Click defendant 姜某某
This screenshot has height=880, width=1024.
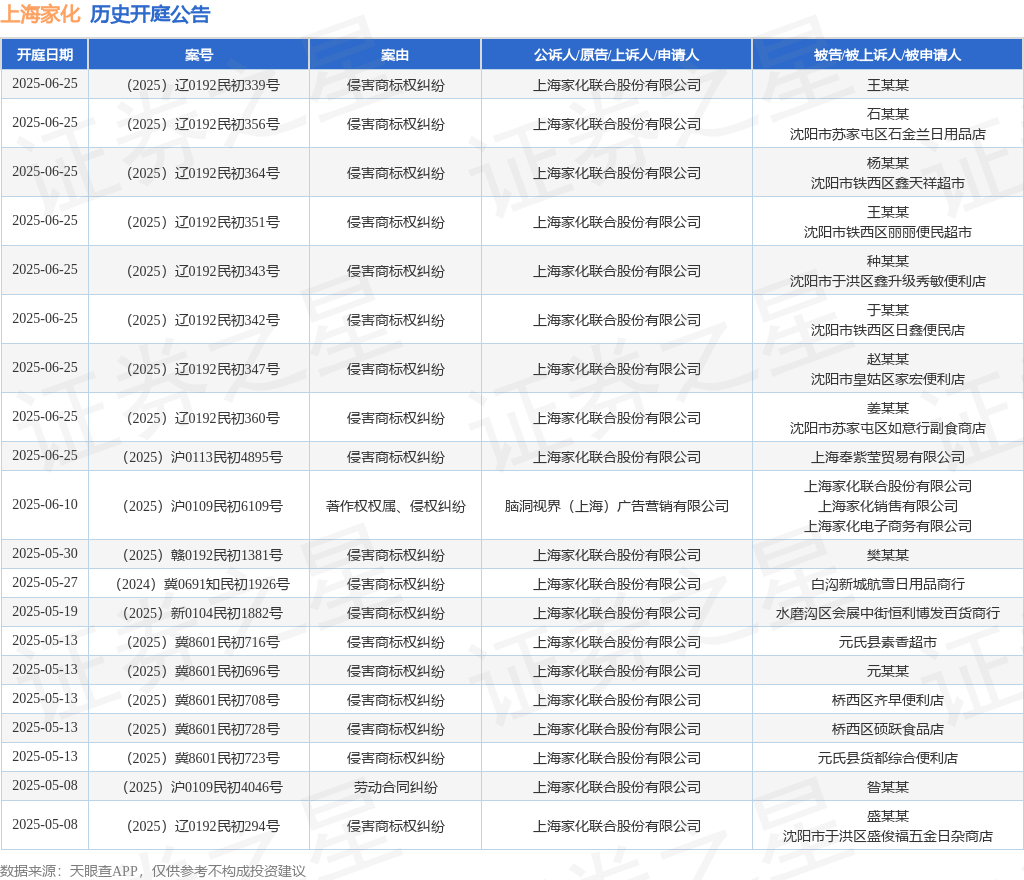click(x=888, y=408)
